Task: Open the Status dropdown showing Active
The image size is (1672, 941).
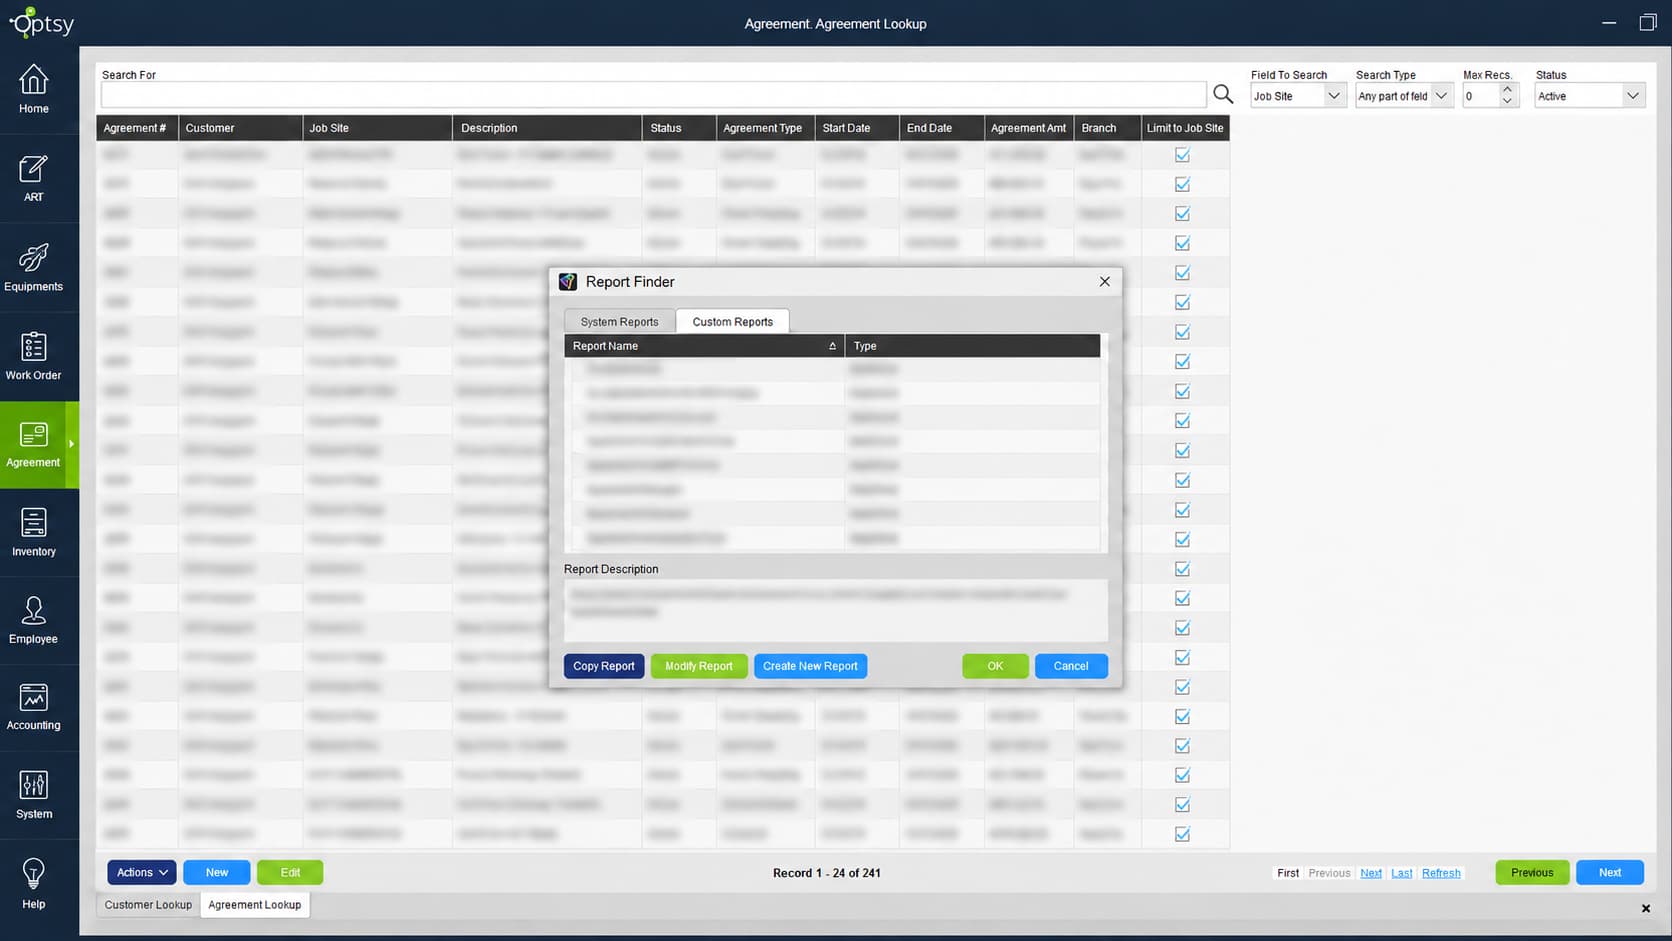Action: [1590, 96]
